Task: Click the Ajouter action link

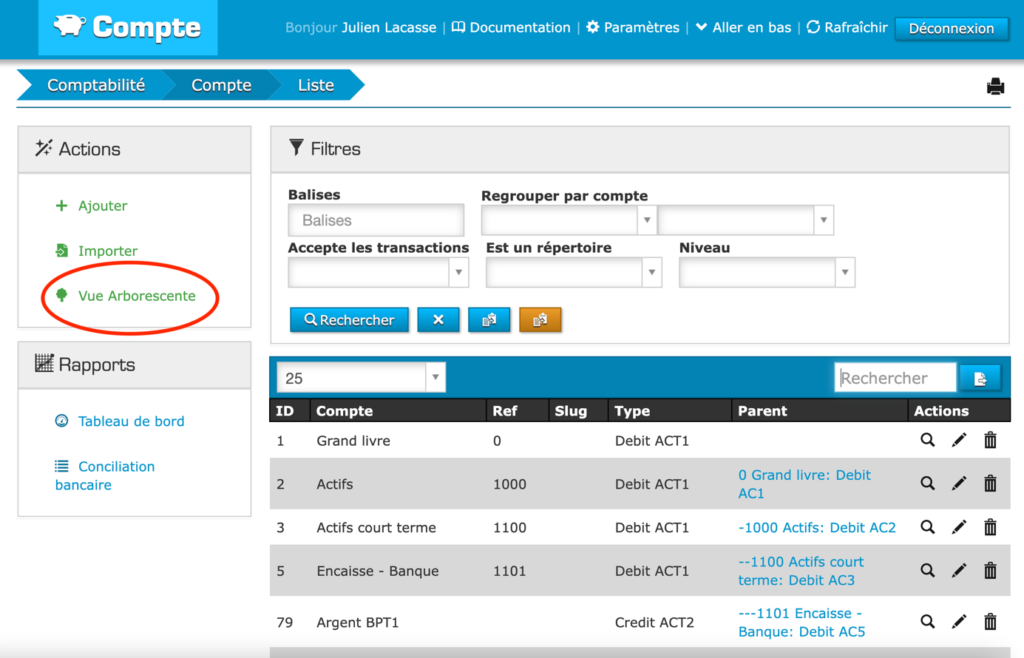Action: tap(102, 206)
